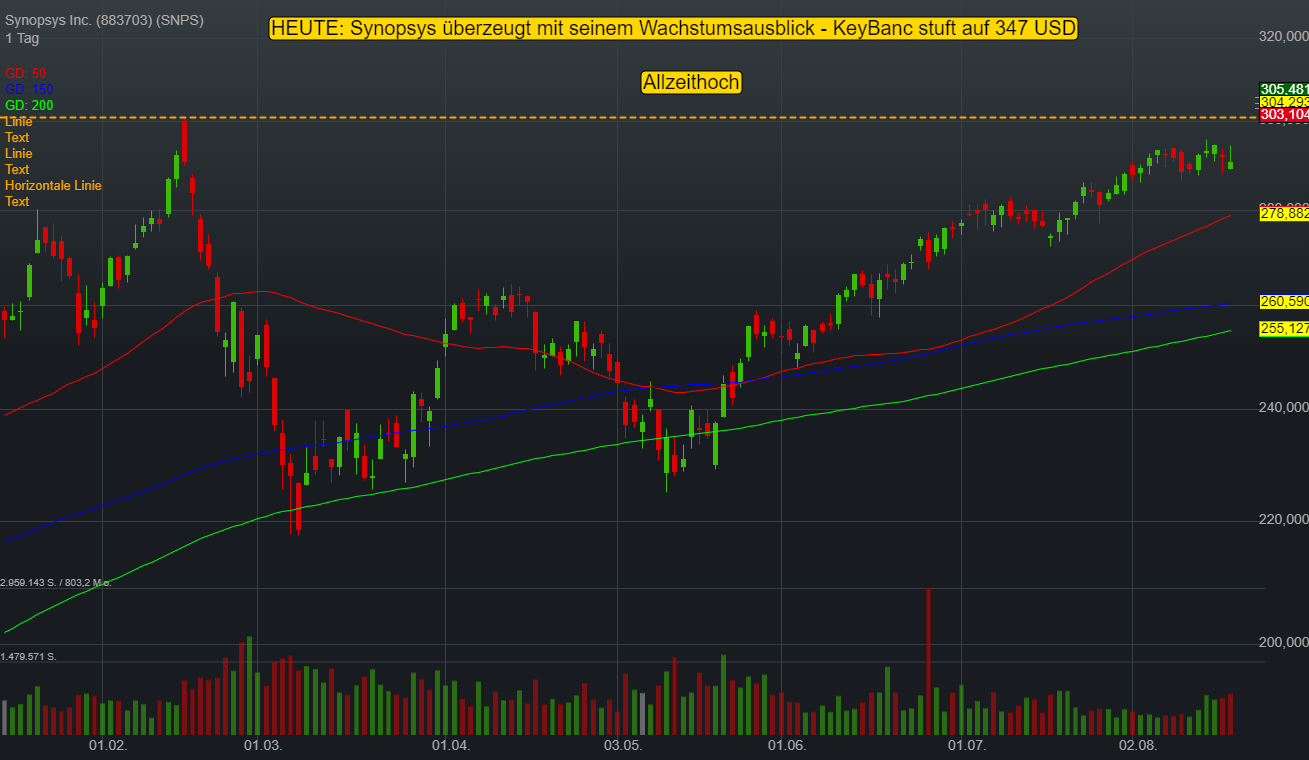Screen dimensions: 1309x760
Task: Click the "2.959.143 S. / 803,2 M.o." volume label
Action: point(56,582)
